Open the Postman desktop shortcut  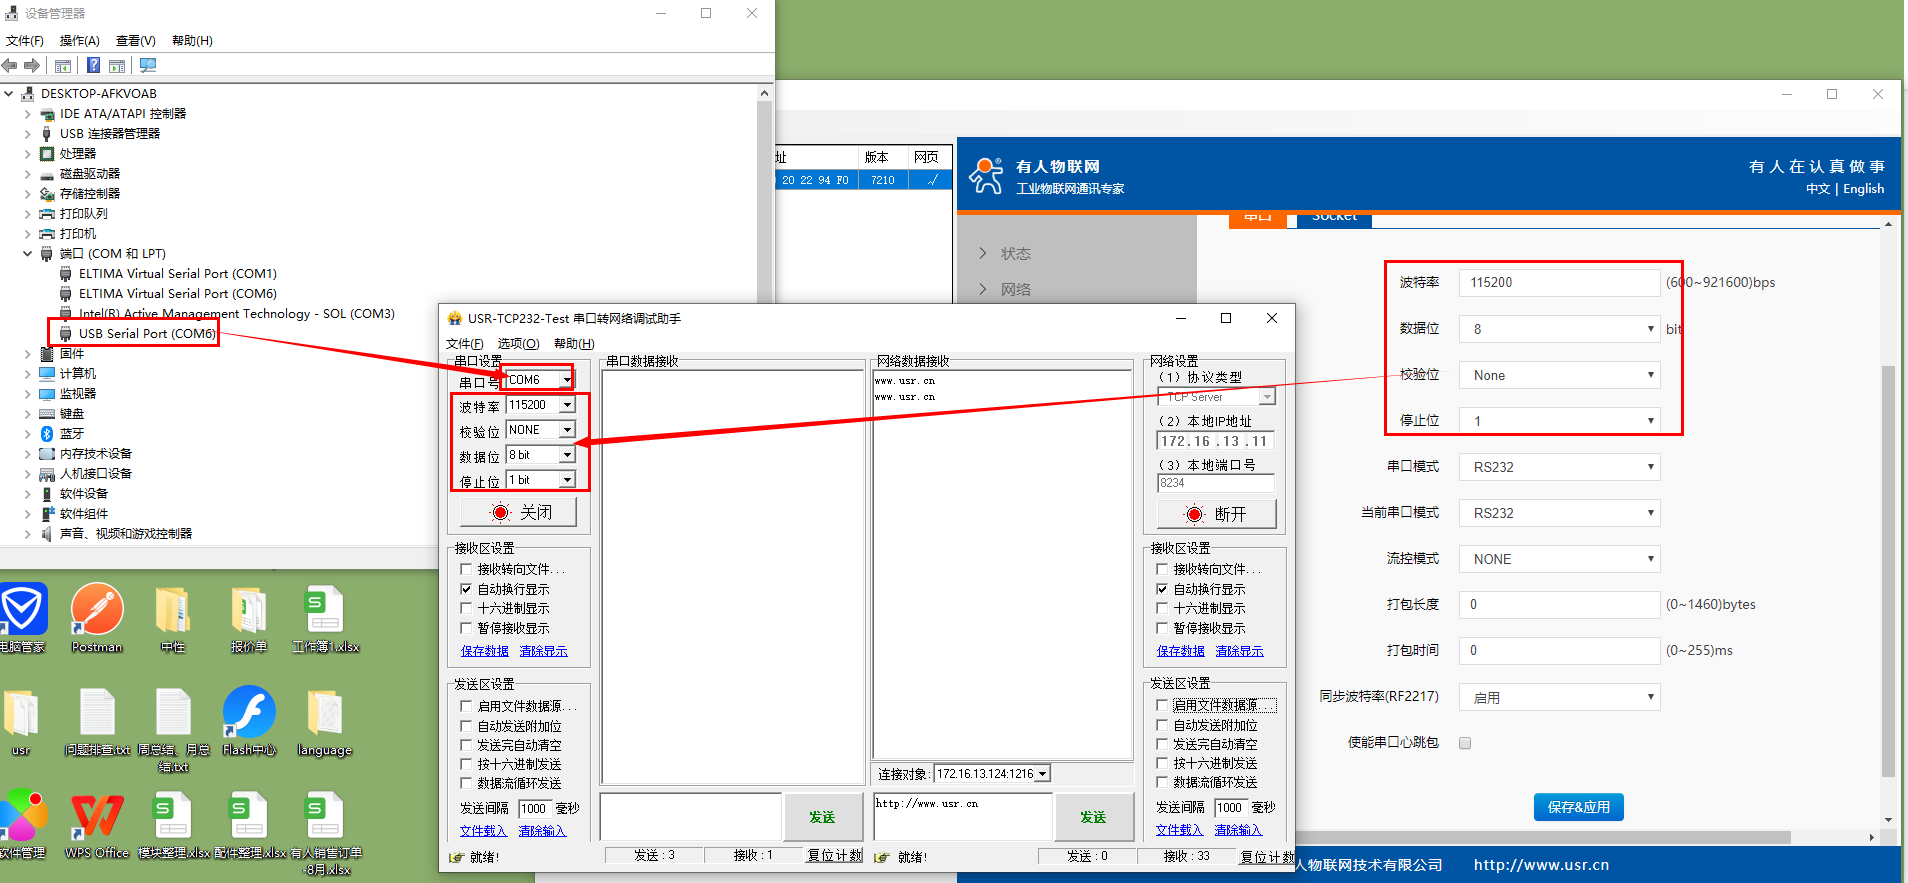coord(97,610)
